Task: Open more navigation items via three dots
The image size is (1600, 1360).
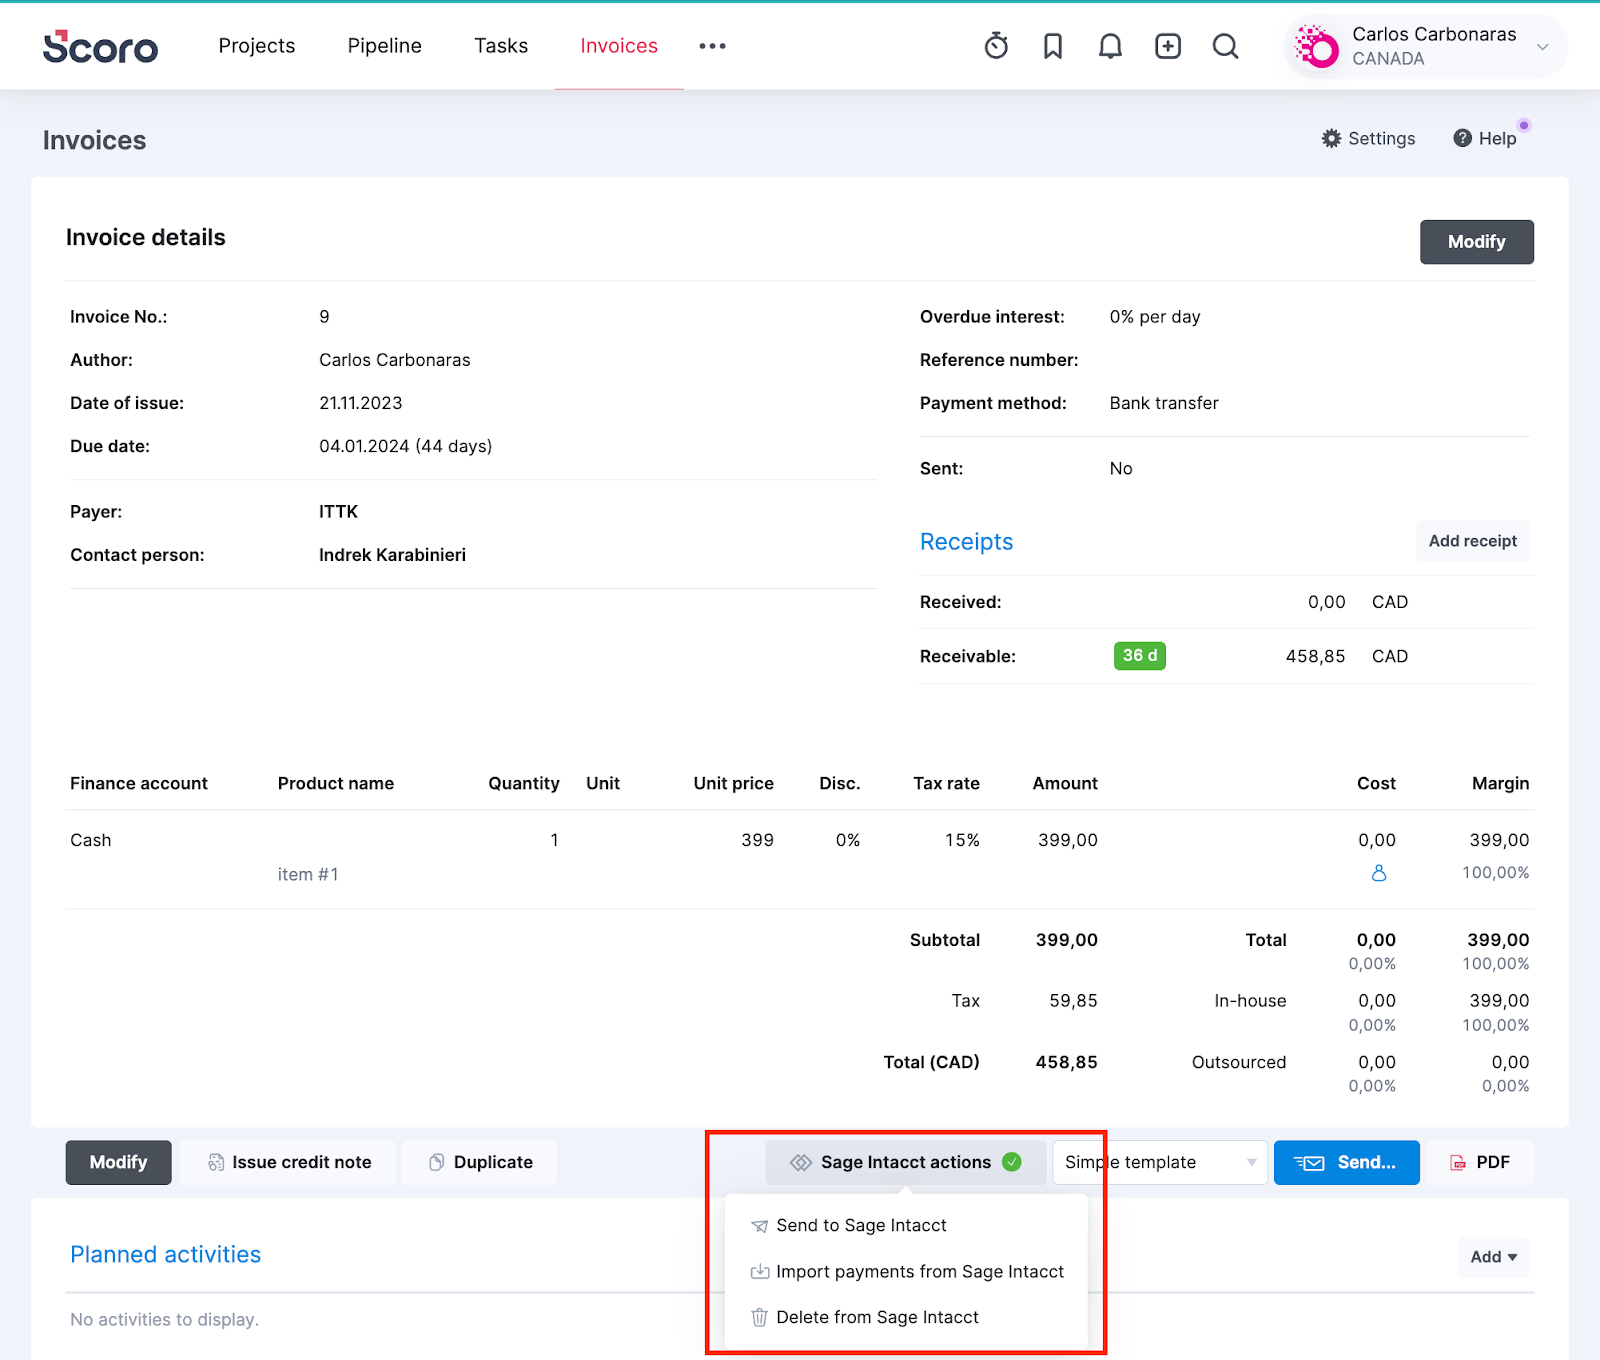Action: tap(712, 46)
